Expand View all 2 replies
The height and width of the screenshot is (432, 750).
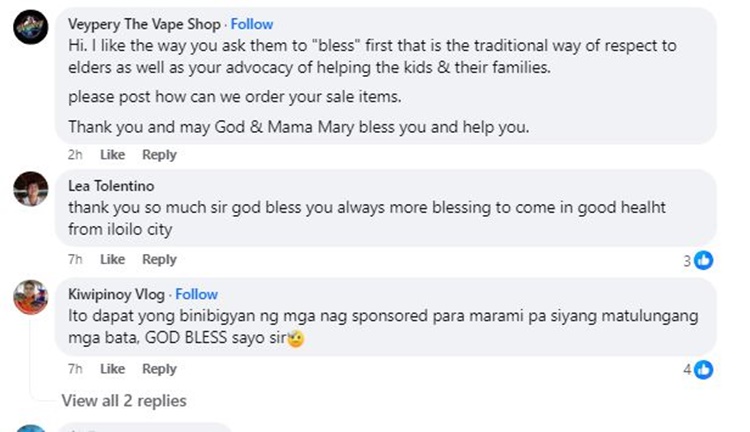point(124,400)
